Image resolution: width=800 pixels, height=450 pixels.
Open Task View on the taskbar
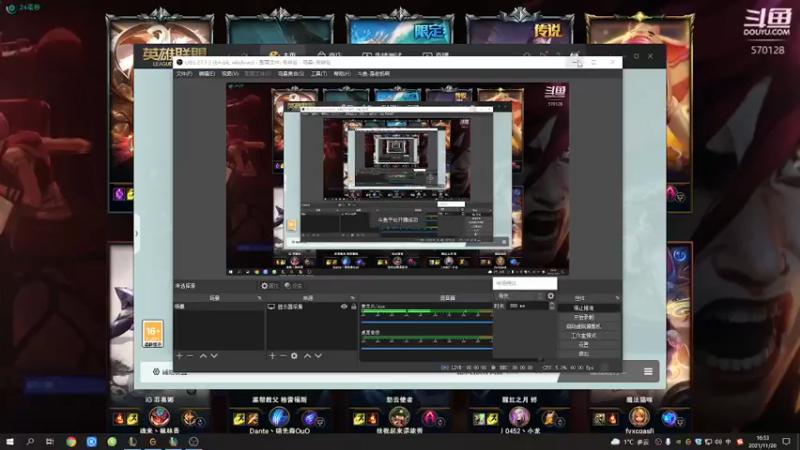pyautogui.click(x=50, y=442)
